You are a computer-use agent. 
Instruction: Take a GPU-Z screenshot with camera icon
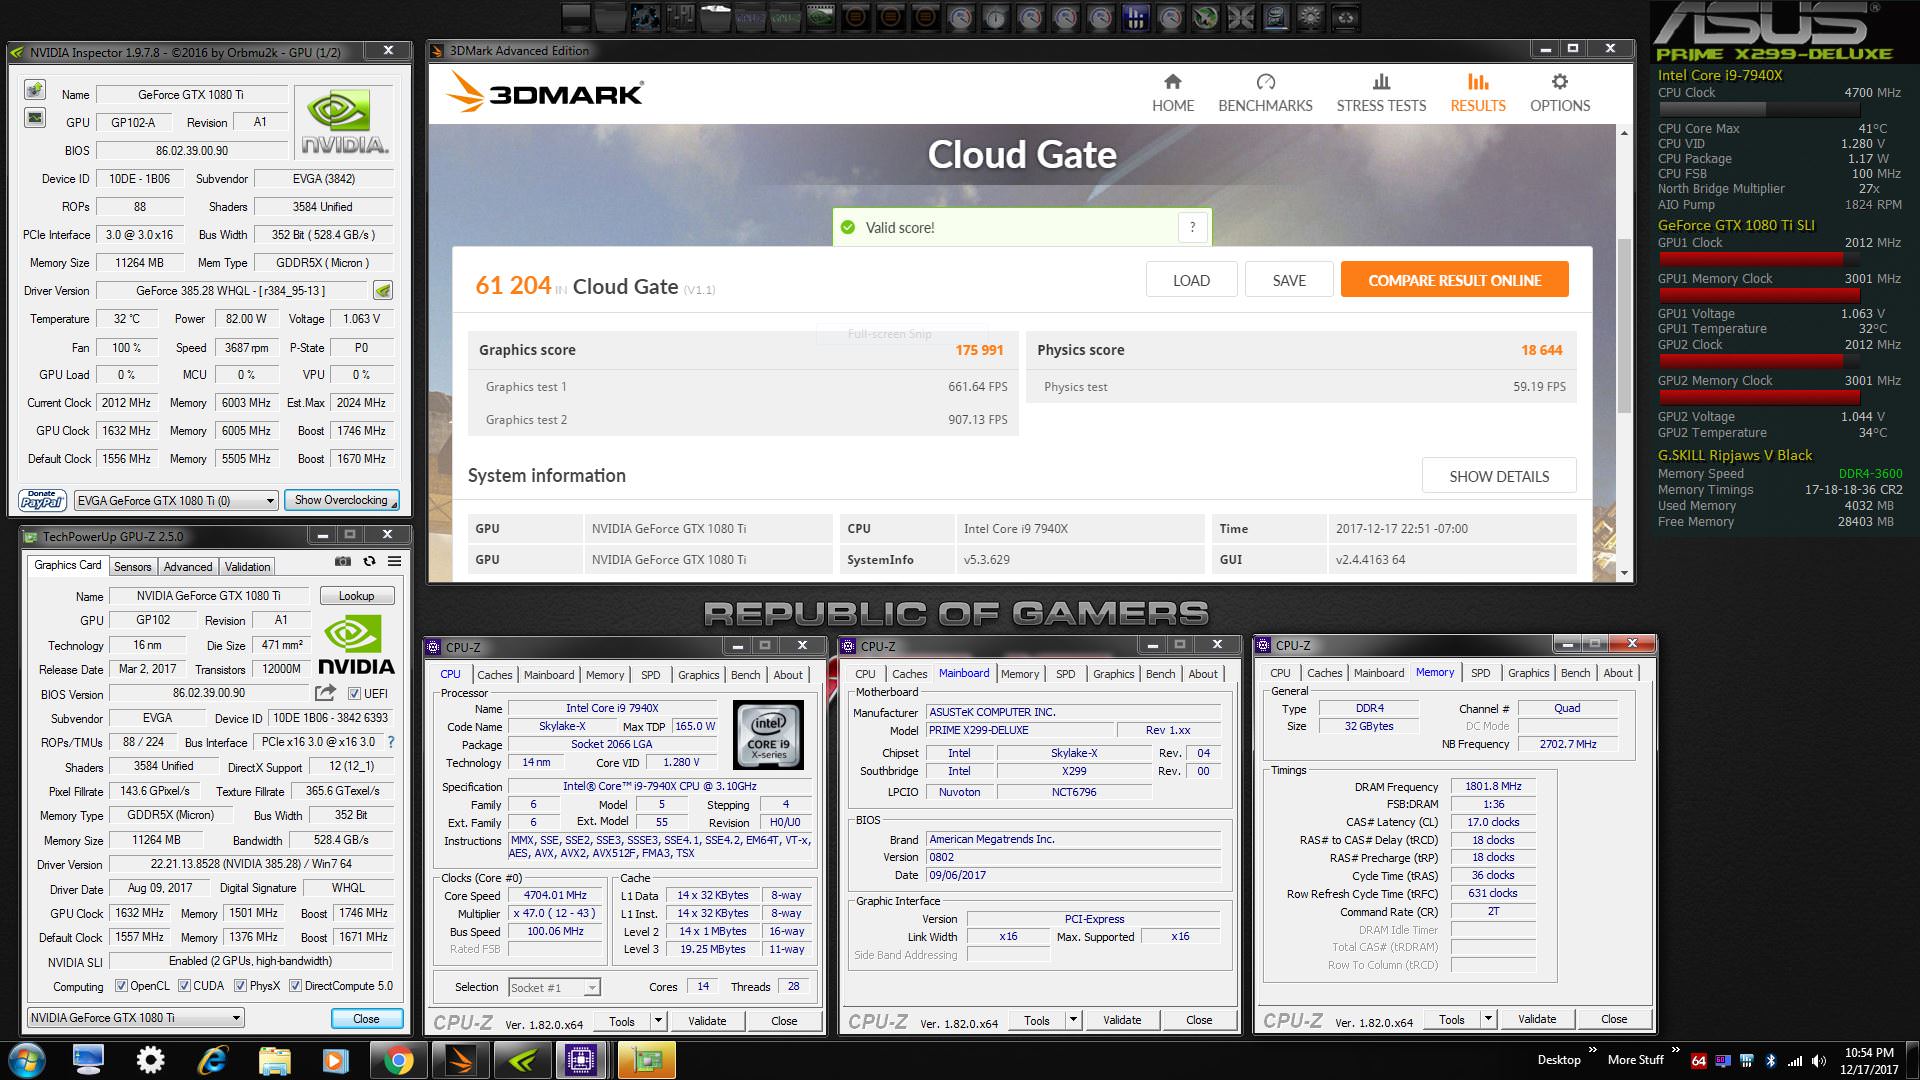(x=343, y=562)
